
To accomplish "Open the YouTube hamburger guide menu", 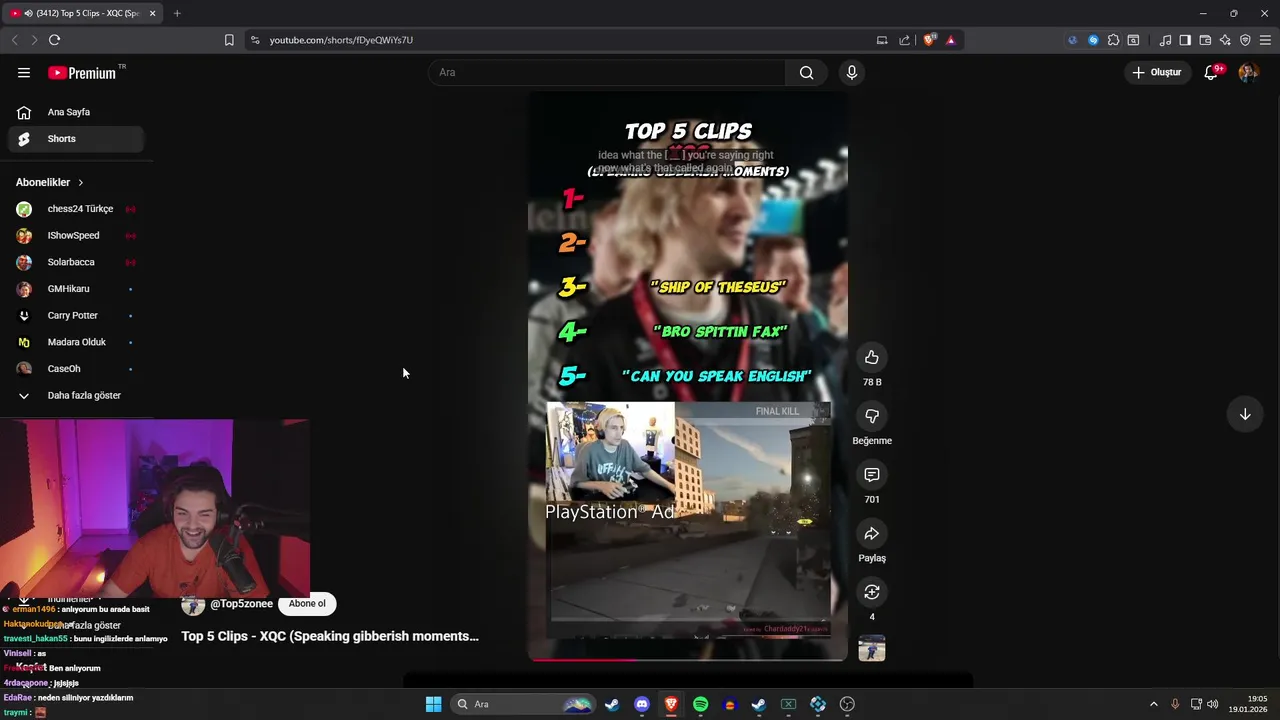I will [x=24, y=72].
